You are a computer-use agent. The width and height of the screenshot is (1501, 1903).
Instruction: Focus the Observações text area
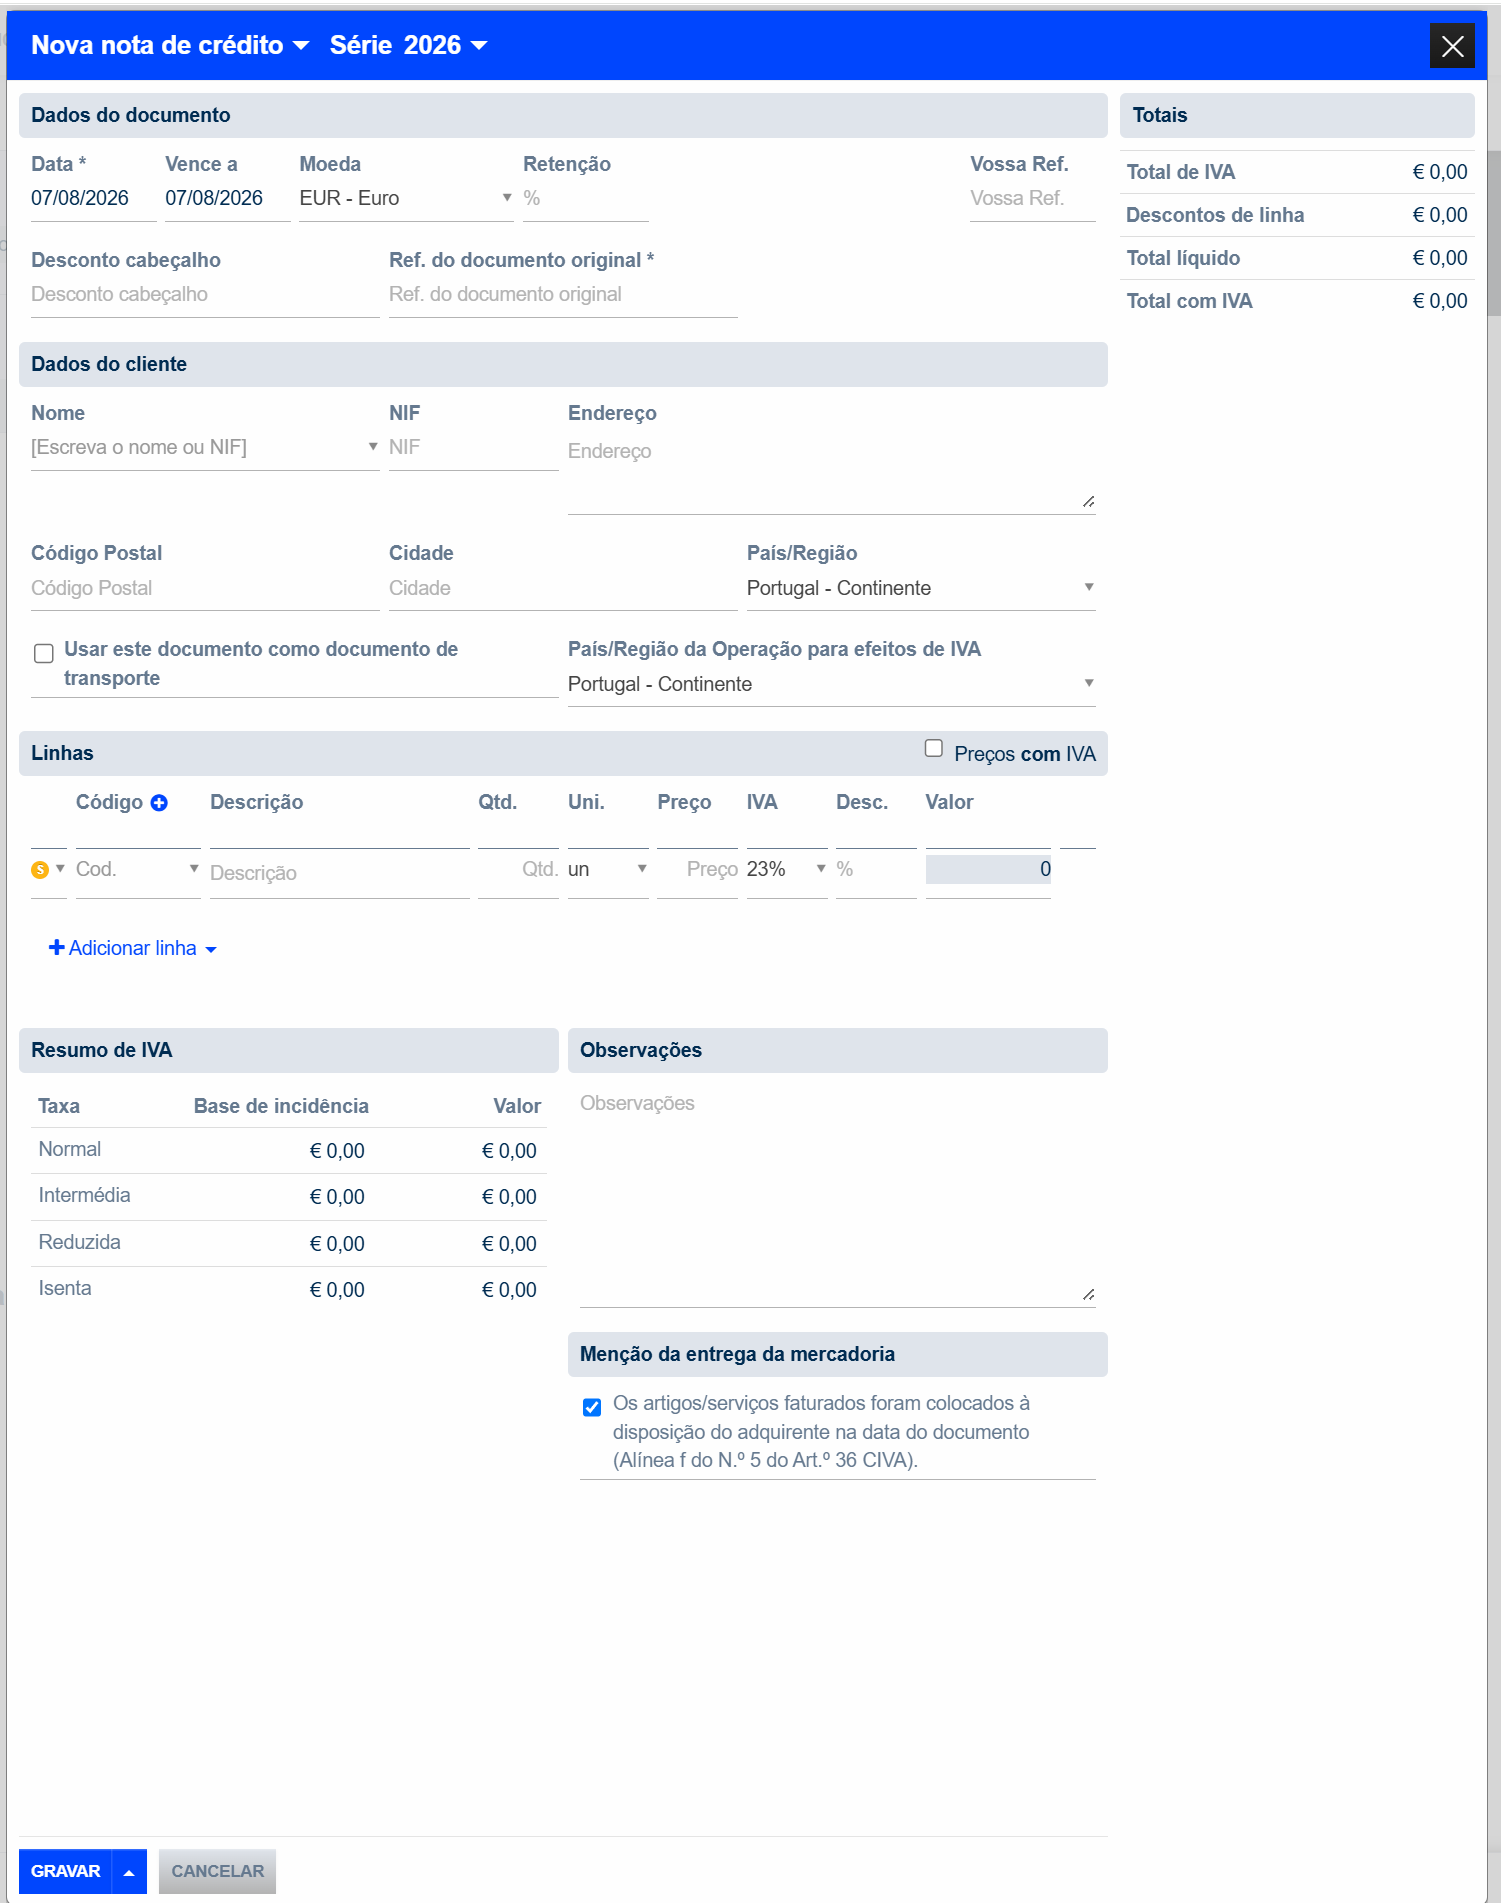pos(837,1195)
